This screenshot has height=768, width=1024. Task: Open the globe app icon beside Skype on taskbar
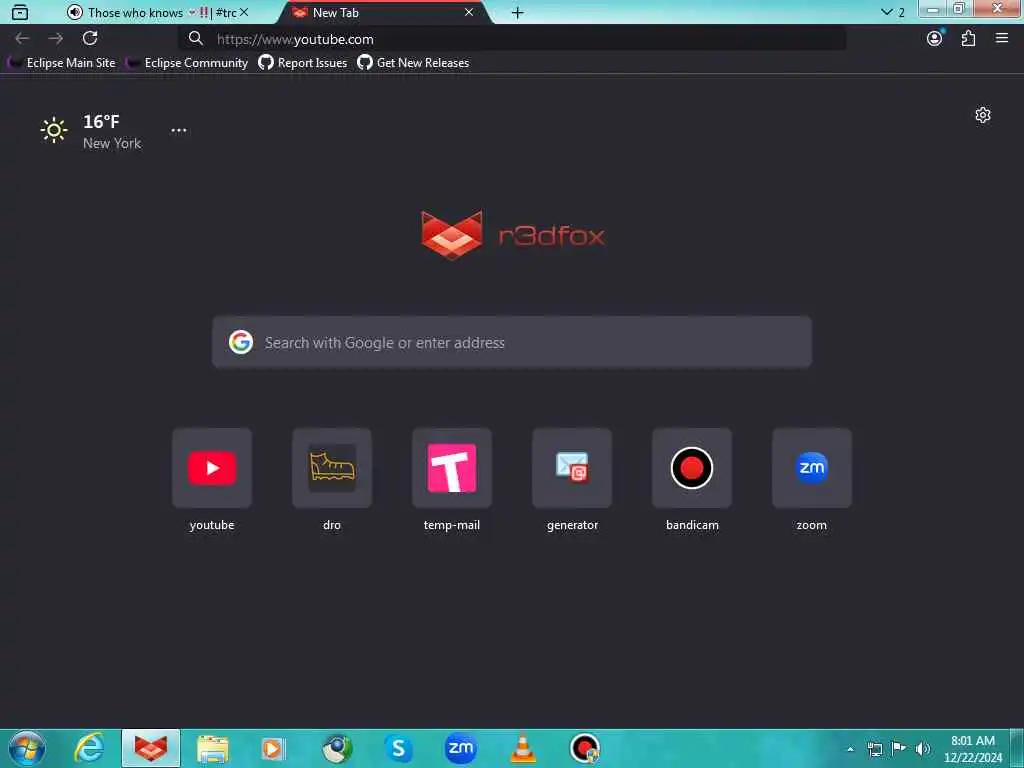tap(337, 749)
